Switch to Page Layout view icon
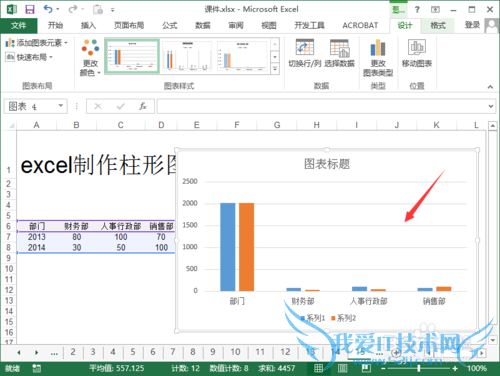Viewport: 500px width, 376px height. 342,368
